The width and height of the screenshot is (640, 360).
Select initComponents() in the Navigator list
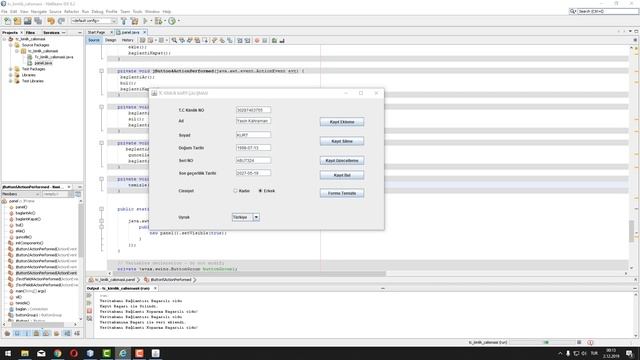tap(29, 243)
